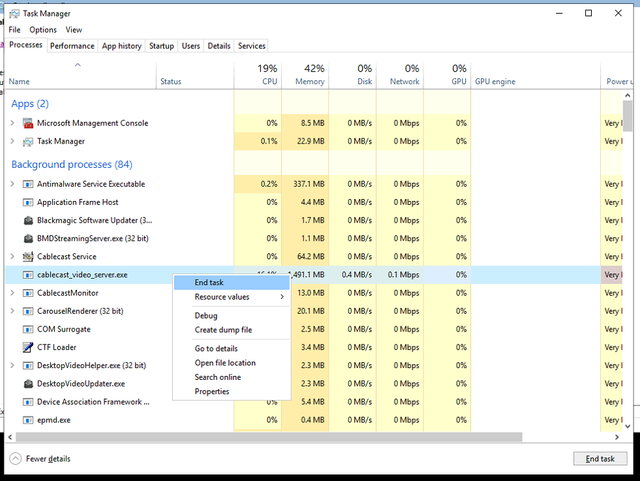Expand the CarouselRenderer (32 bit) group
This screenshot has width=640, height=481.
[x=12, y=311]
